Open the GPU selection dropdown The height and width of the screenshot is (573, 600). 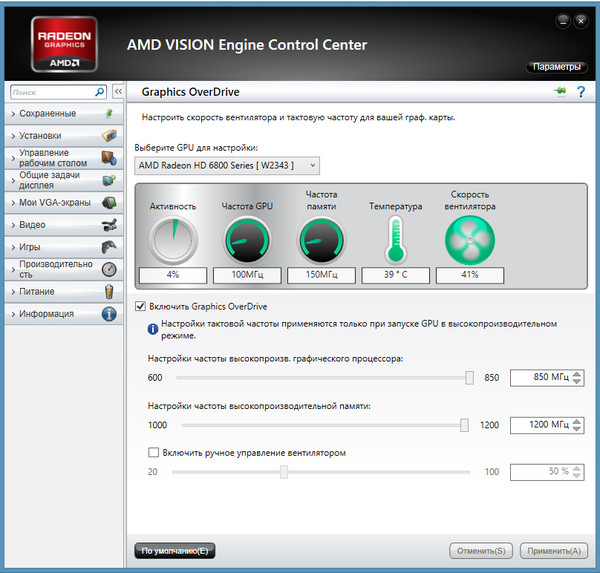tap(227, 165)
